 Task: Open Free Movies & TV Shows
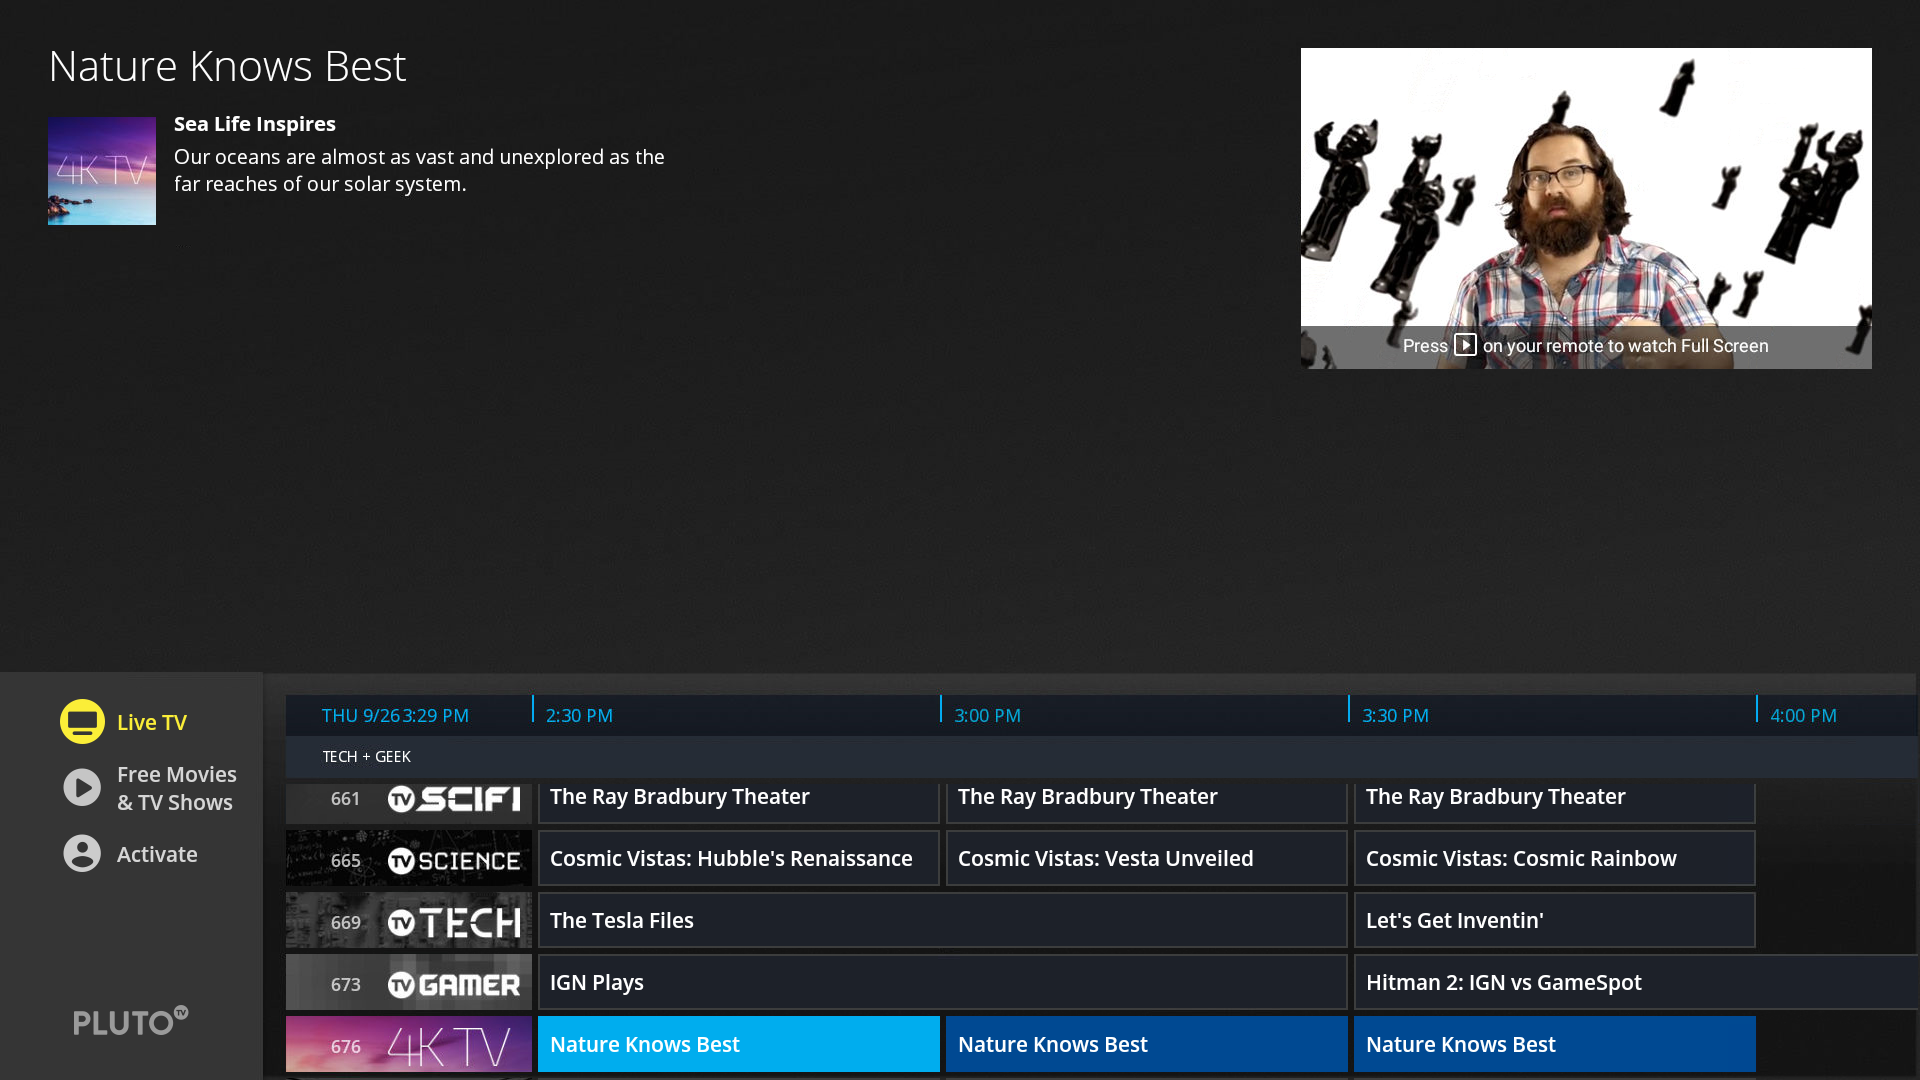[177, 788]
